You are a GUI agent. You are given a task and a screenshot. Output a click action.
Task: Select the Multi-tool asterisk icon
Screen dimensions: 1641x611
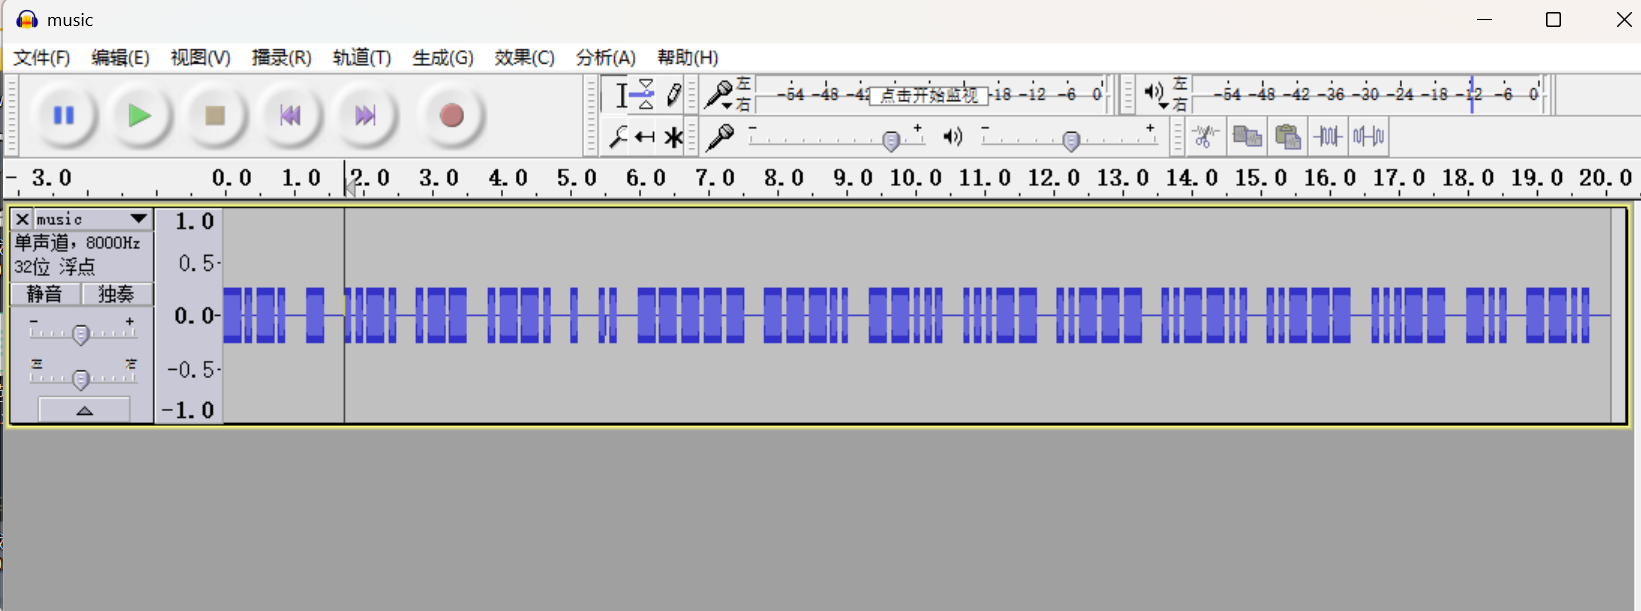tap(674, 137)
